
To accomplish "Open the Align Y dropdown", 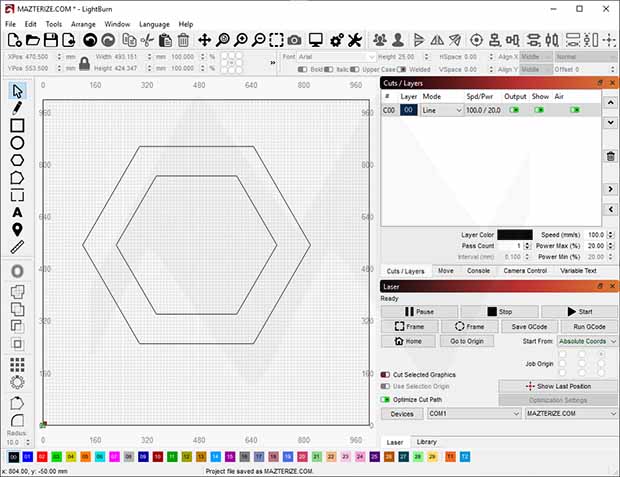I will pyautogui.click(x=536, y=69).
